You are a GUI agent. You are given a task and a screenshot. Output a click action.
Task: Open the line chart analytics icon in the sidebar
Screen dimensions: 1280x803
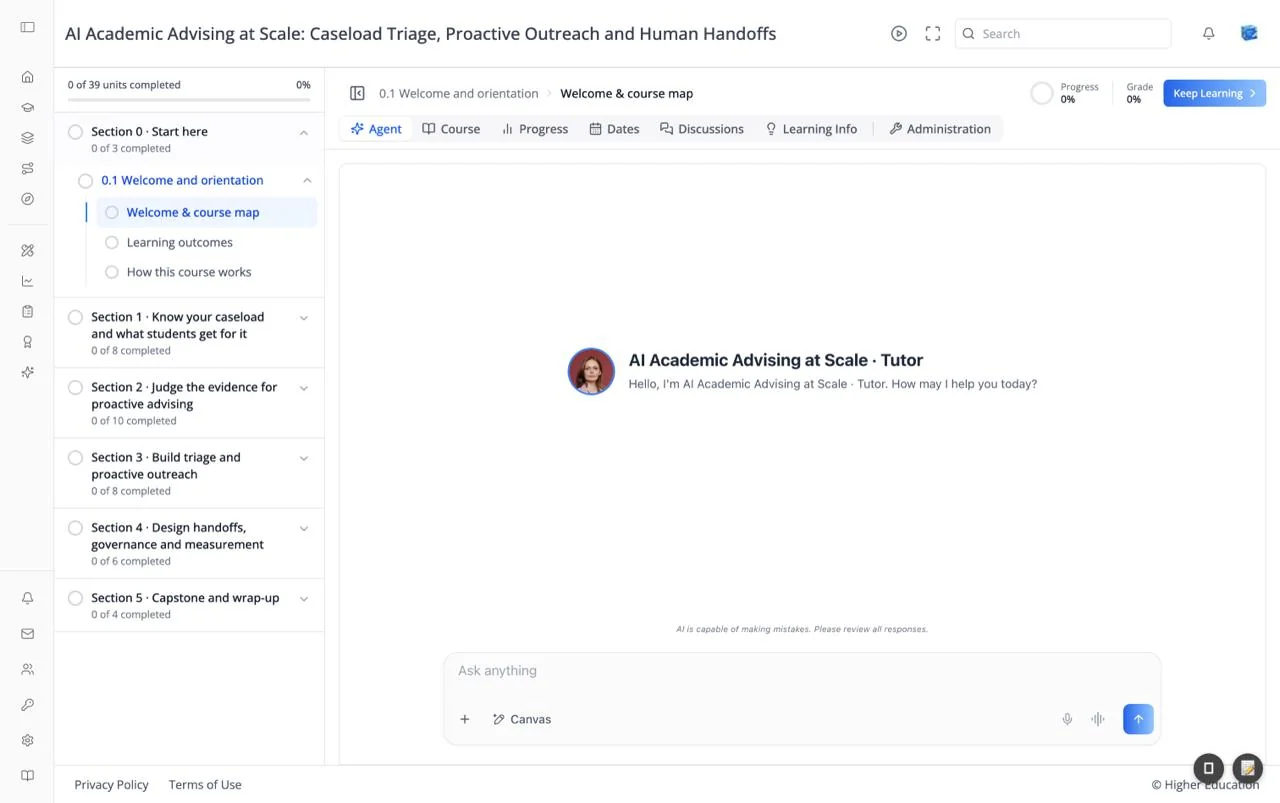click(27, 281)
